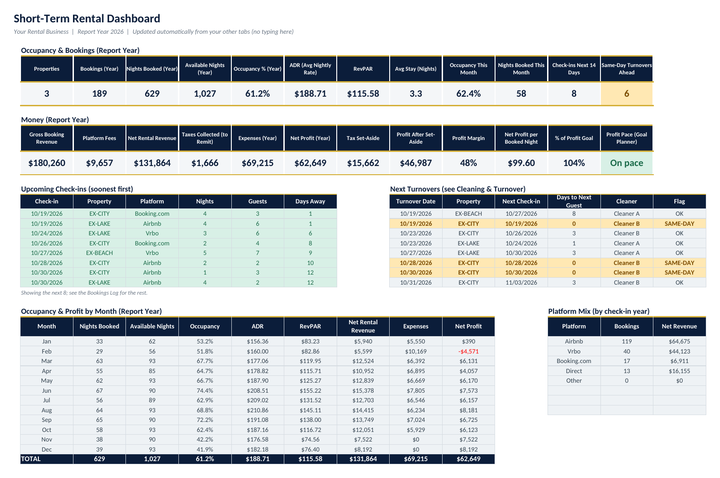
Task: Click the Cleaner header in turnovers table
Action: point(626,201)
